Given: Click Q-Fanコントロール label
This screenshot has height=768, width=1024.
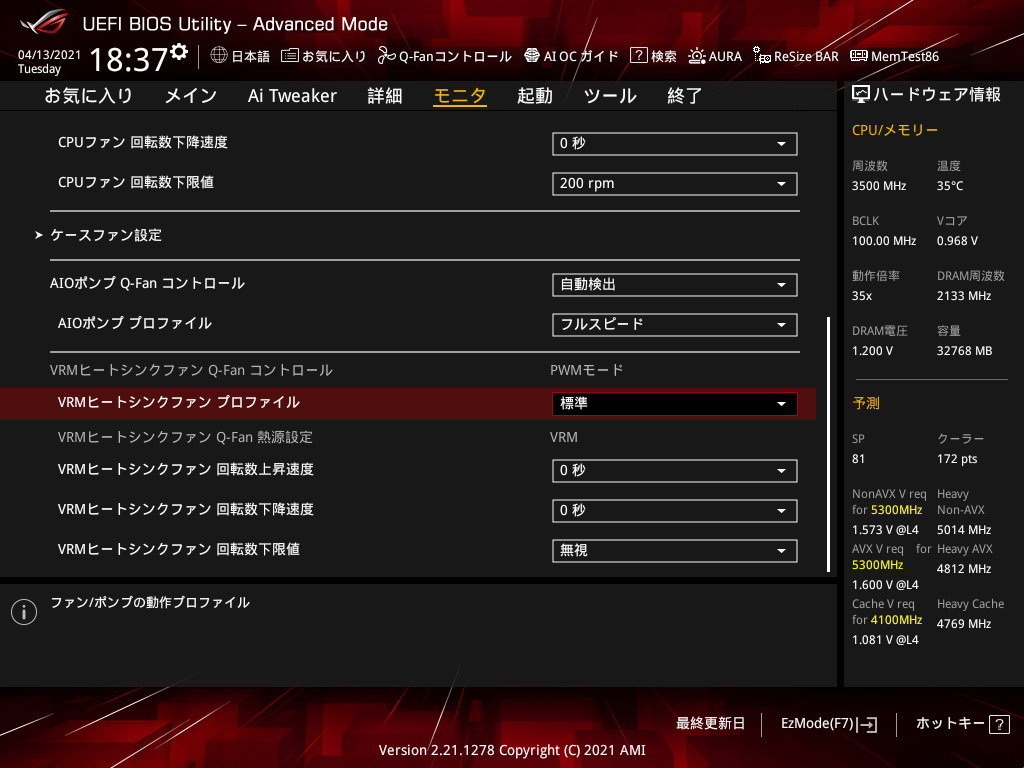Looking at the screenshot, I should point(455,56).
